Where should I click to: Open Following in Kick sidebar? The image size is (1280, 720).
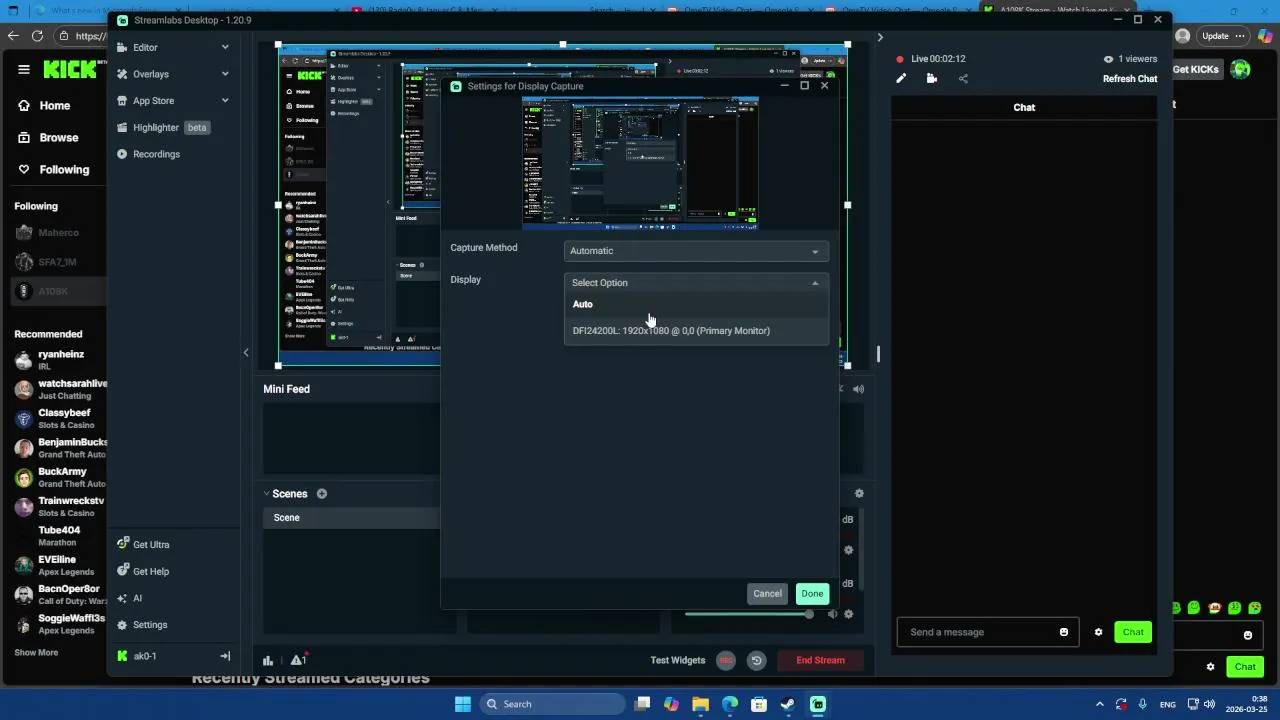tap(54, 169)
